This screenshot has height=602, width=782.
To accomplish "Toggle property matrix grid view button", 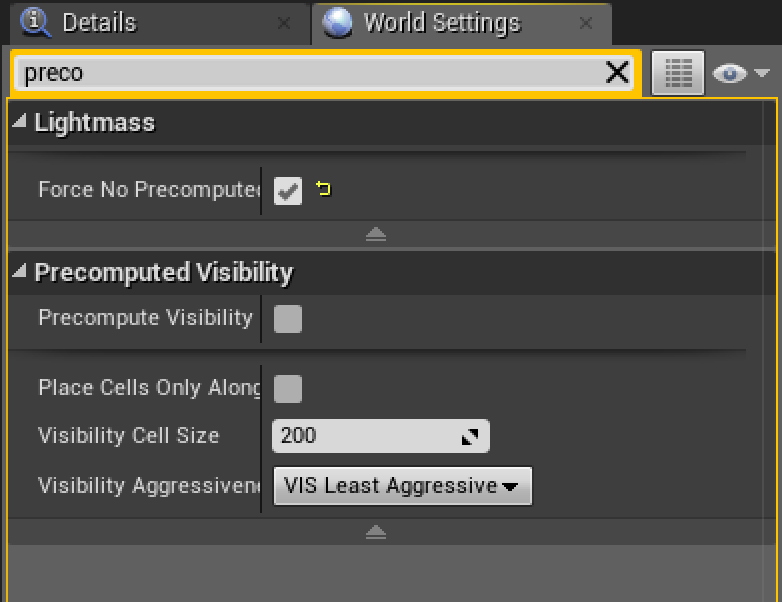I will [678, 73].
